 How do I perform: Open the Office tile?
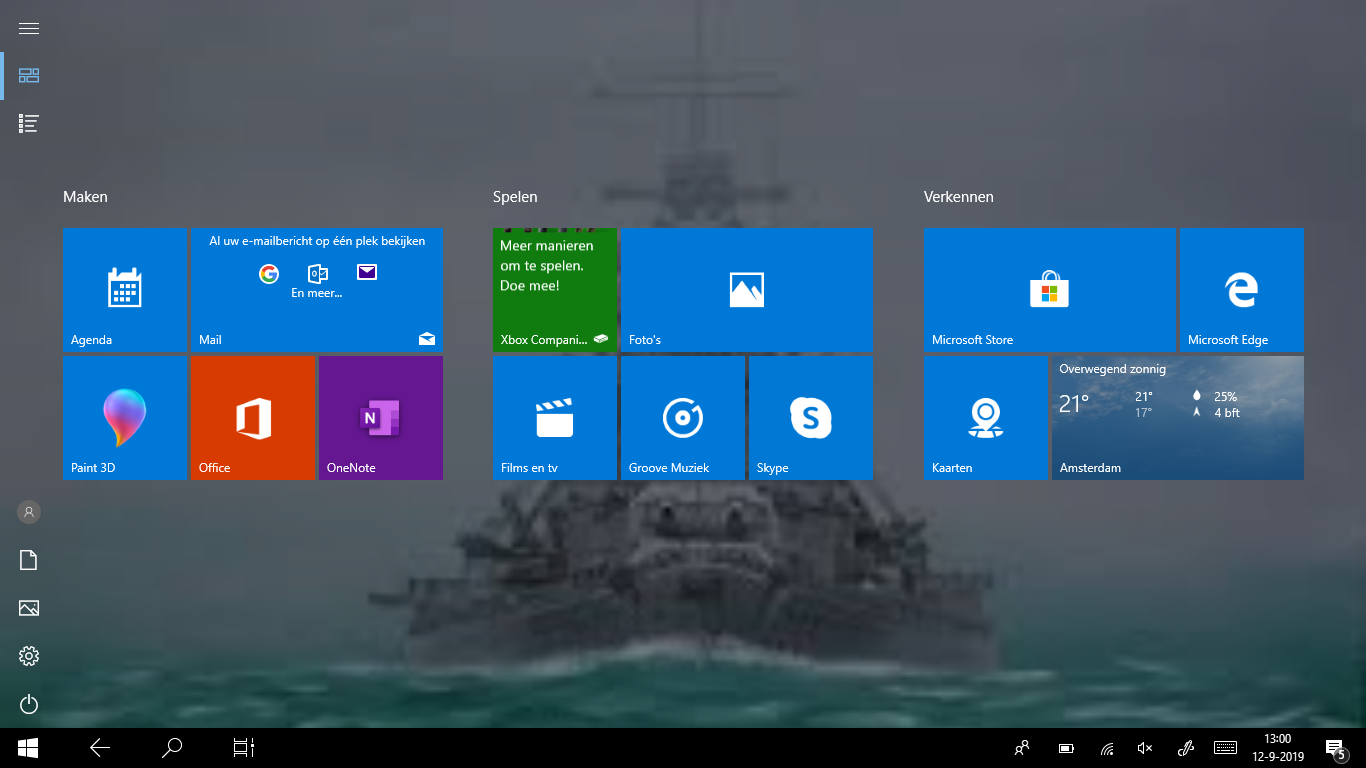[x=253, y=417]
